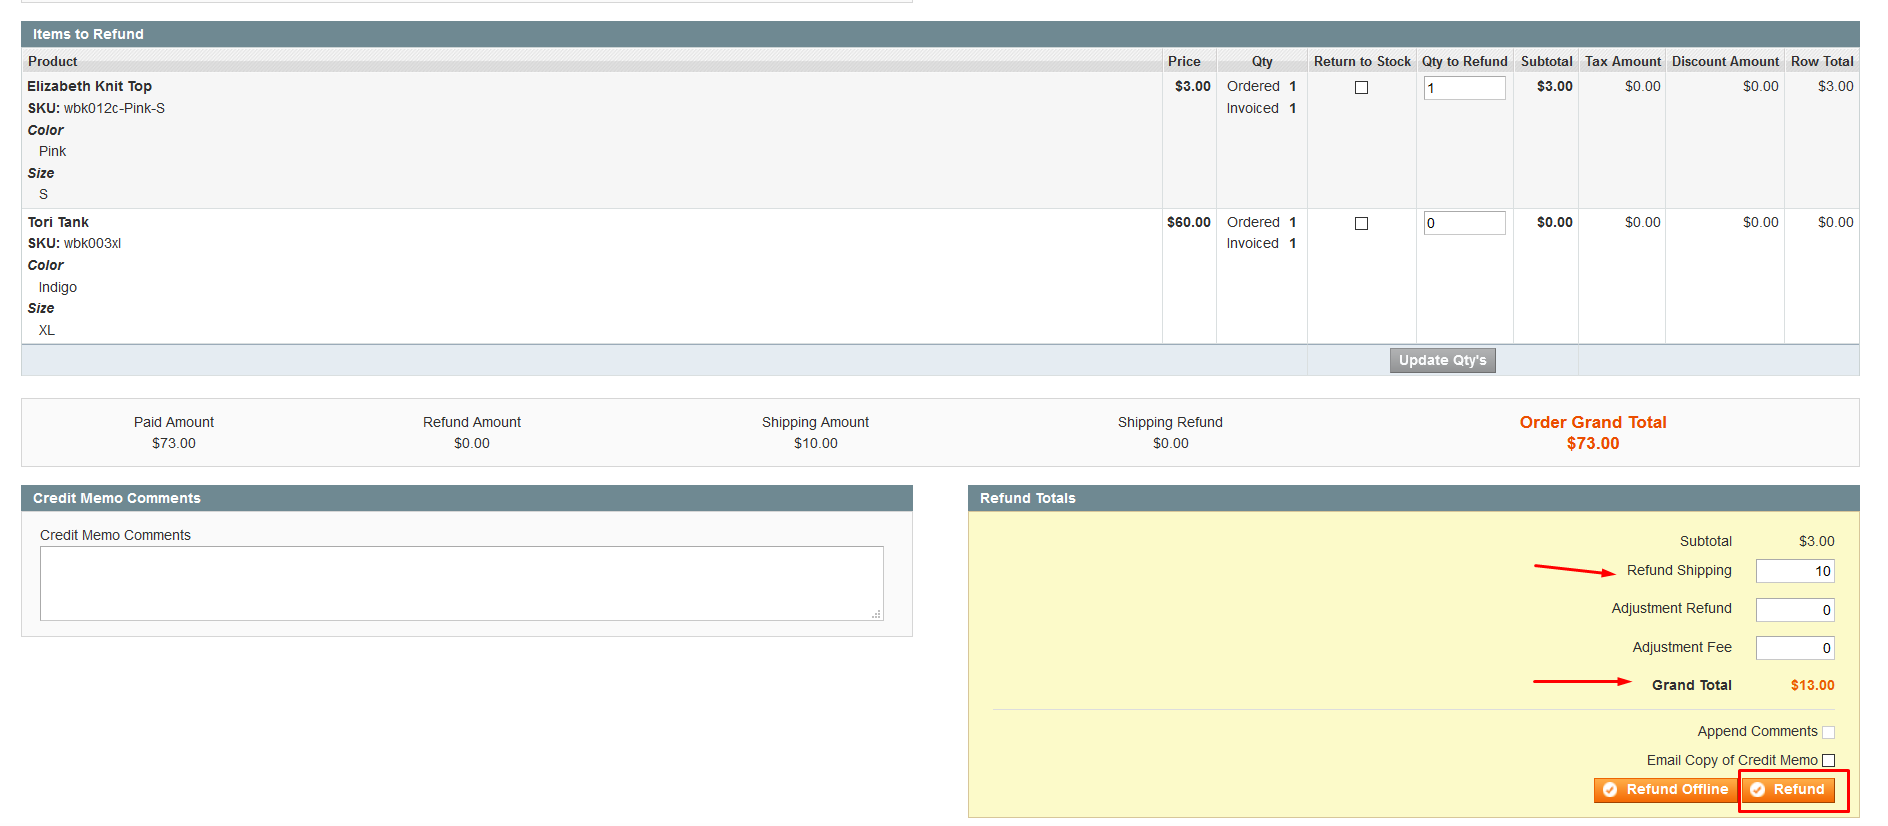Click the Adjustment Fee input box
The height and width of the screenshot is (826, 1888).
point(1794,648)
